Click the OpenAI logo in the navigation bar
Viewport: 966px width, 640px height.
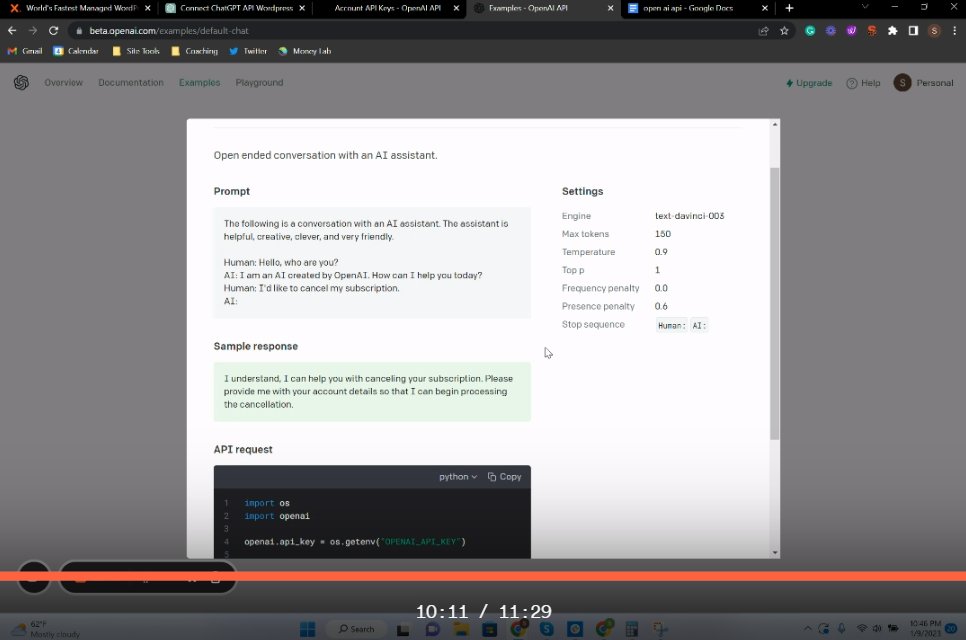click(x=21, y=82)
